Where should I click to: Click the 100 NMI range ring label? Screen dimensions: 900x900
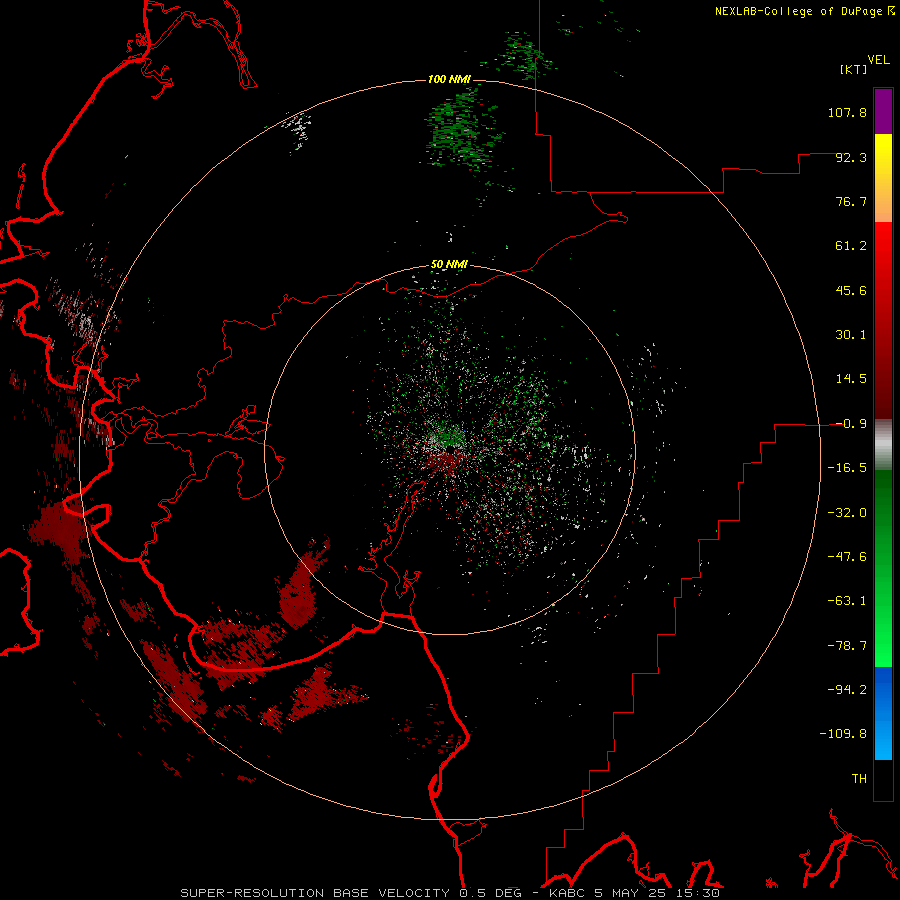coord(449,79)
